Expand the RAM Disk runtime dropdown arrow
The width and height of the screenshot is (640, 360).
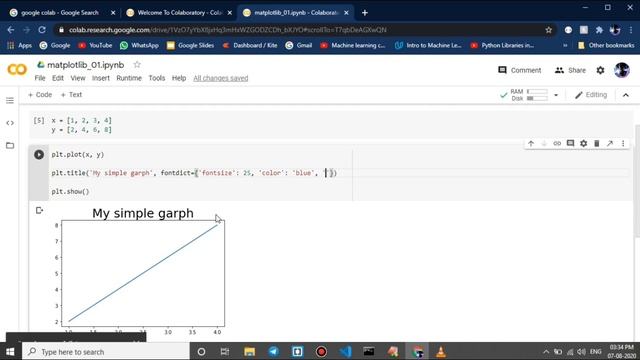556,95
